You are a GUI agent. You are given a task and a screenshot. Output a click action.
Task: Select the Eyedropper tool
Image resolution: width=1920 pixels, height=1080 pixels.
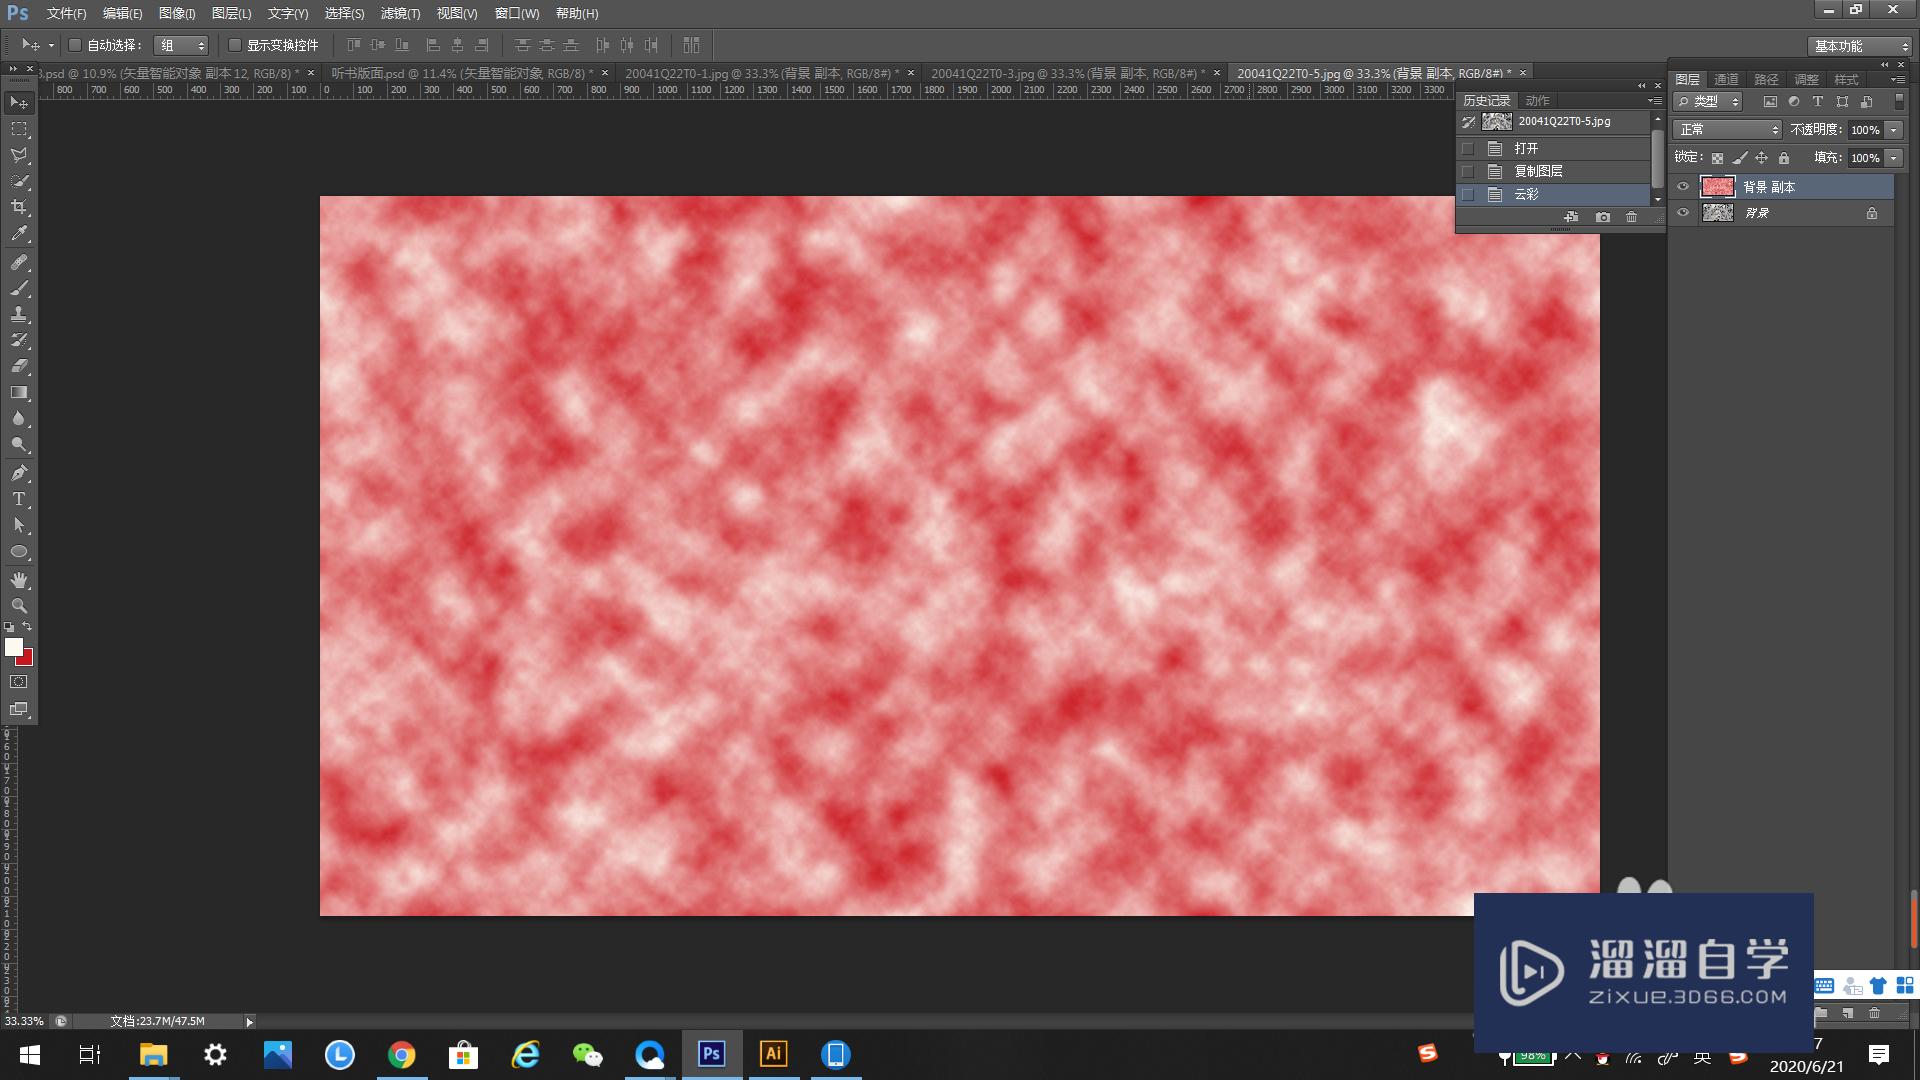tap(19, 234)
